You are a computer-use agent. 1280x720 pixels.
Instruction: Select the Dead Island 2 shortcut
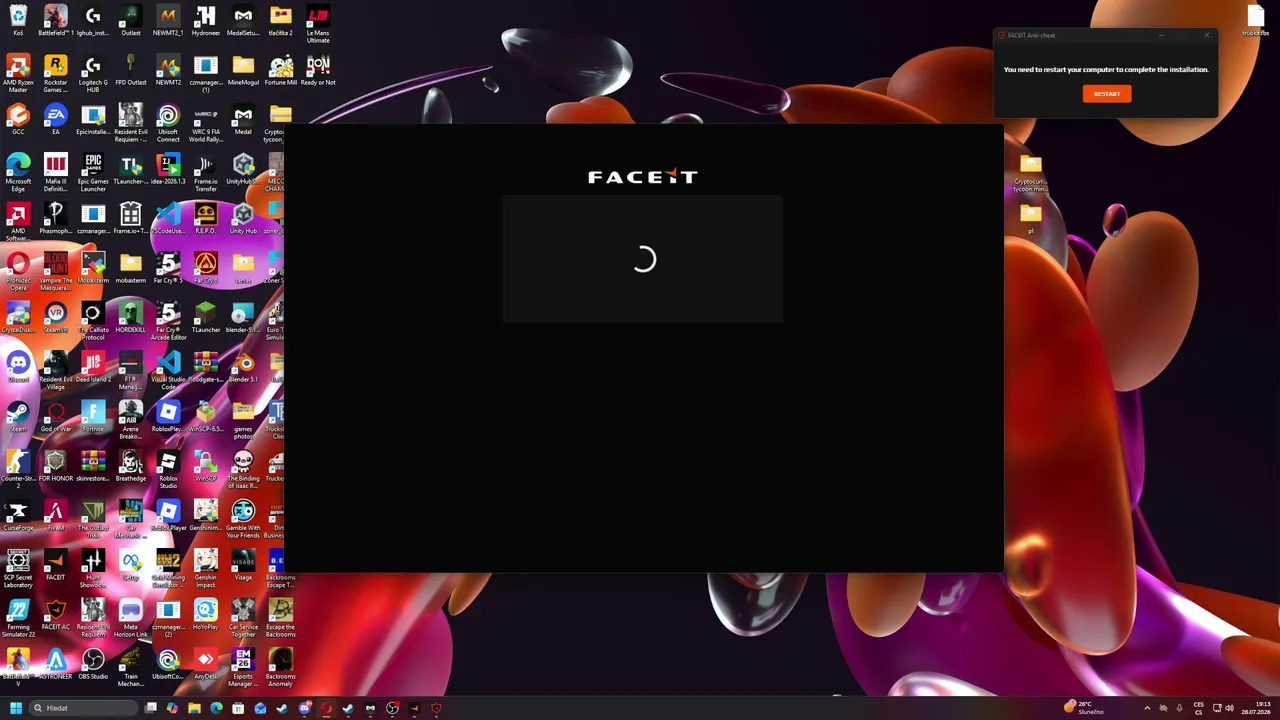pos(93,367)
